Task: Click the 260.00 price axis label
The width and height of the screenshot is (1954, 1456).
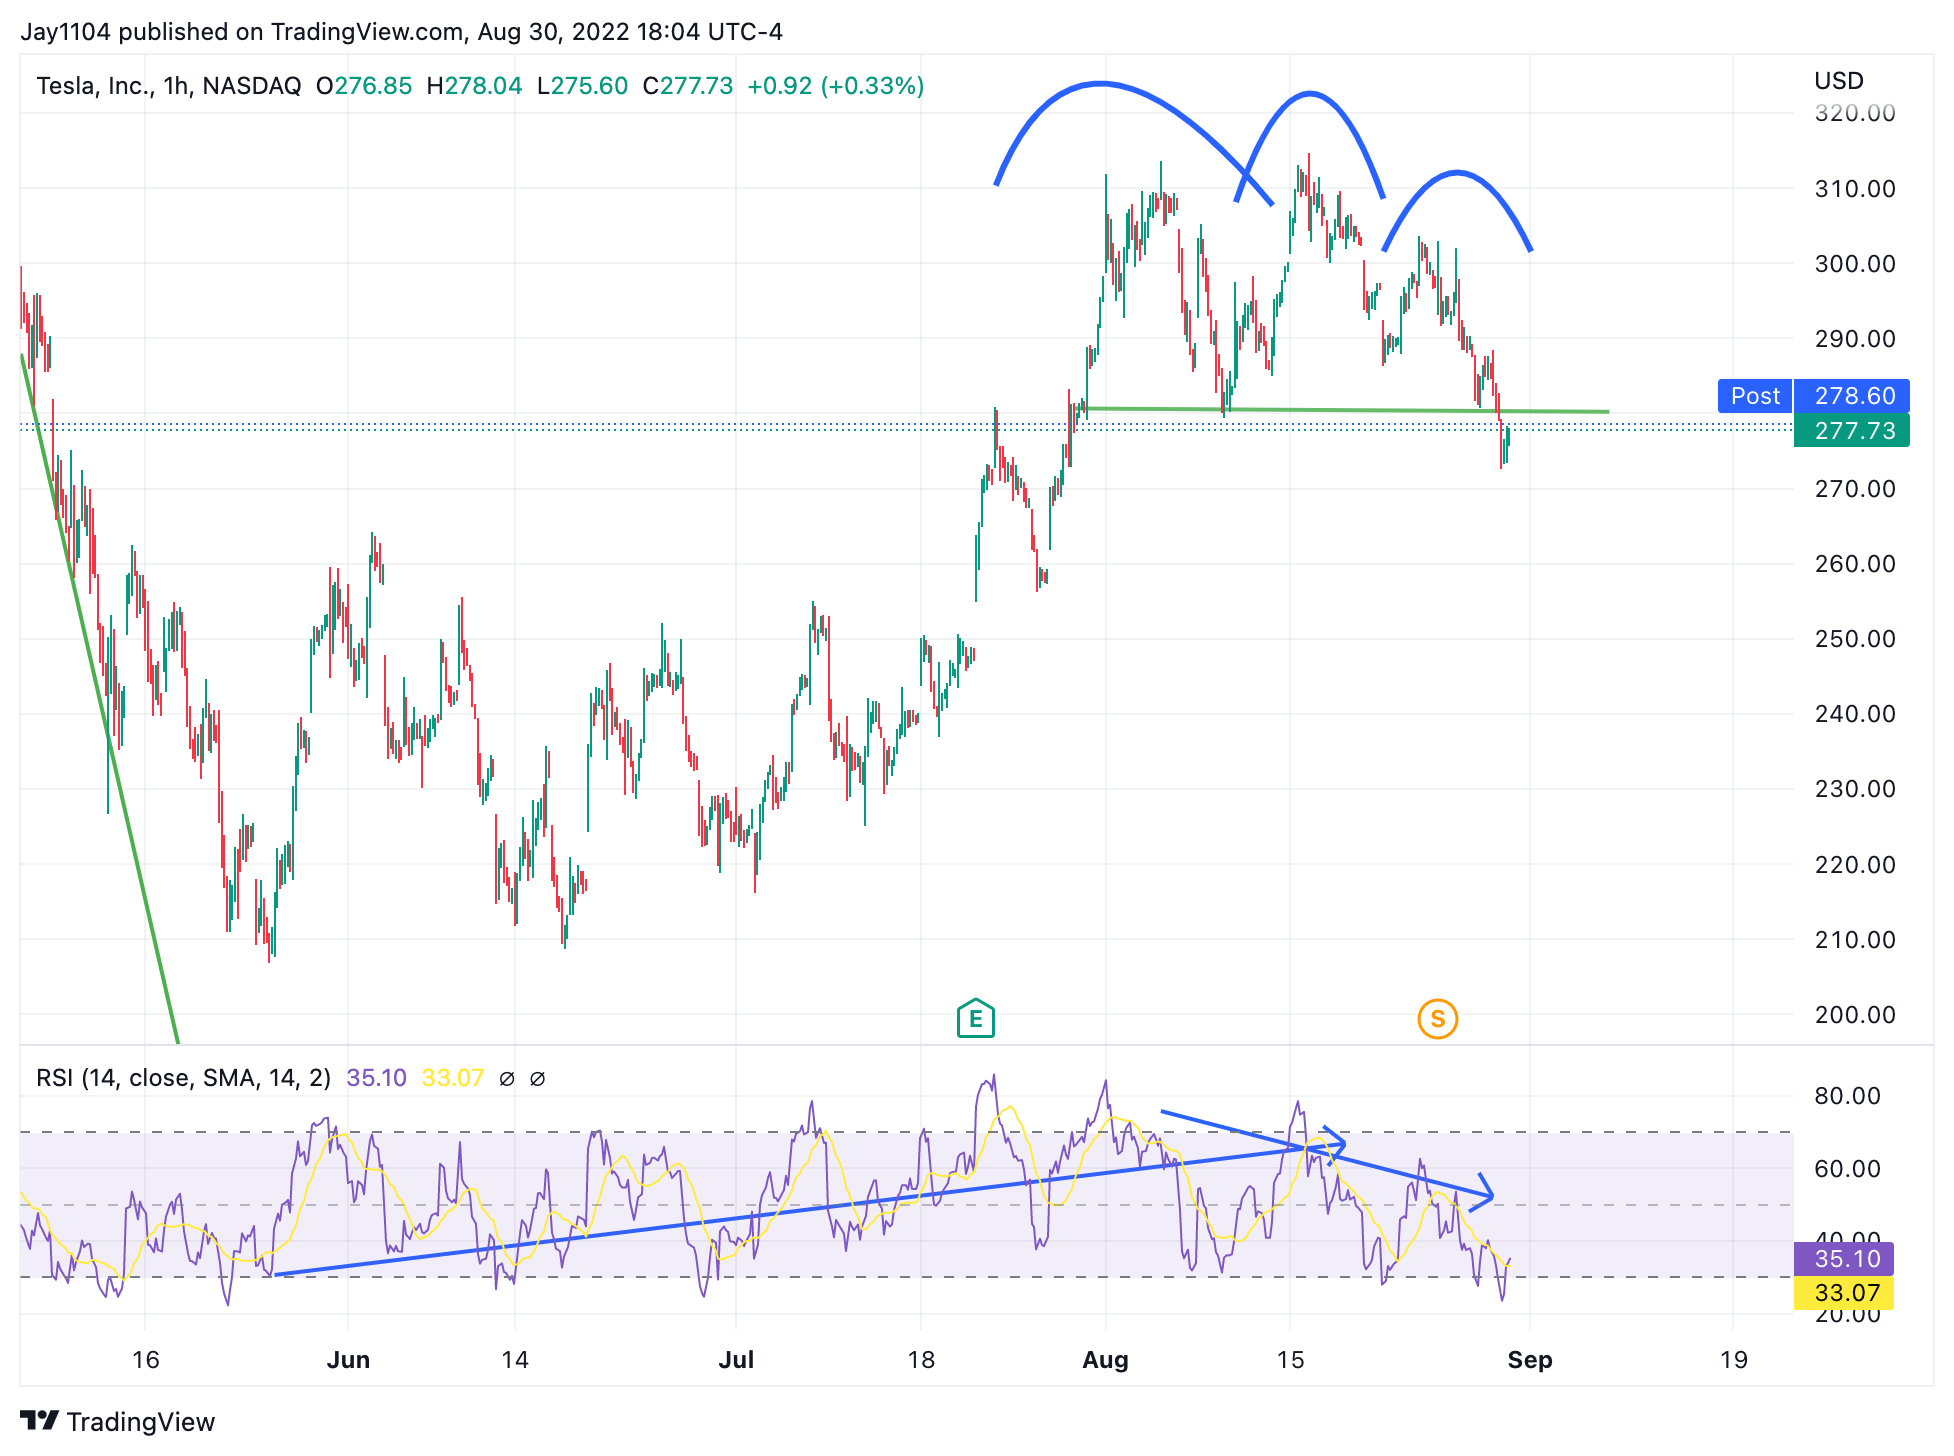Action: (1855, 563)
